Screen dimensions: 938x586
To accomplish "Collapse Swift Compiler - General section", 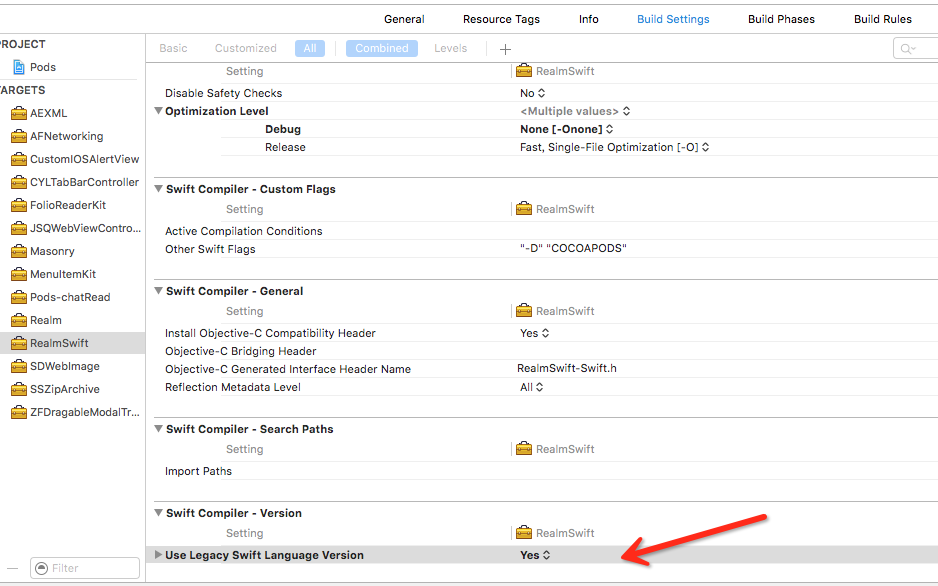I will point(159,291).
